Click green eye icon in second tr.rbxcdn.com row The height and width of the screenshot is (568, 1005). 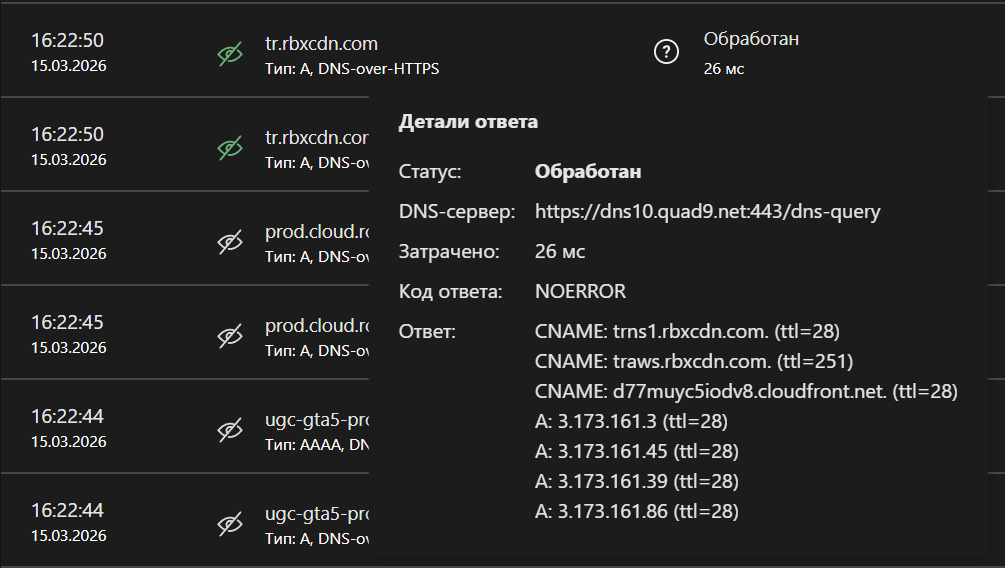point(230,147)
